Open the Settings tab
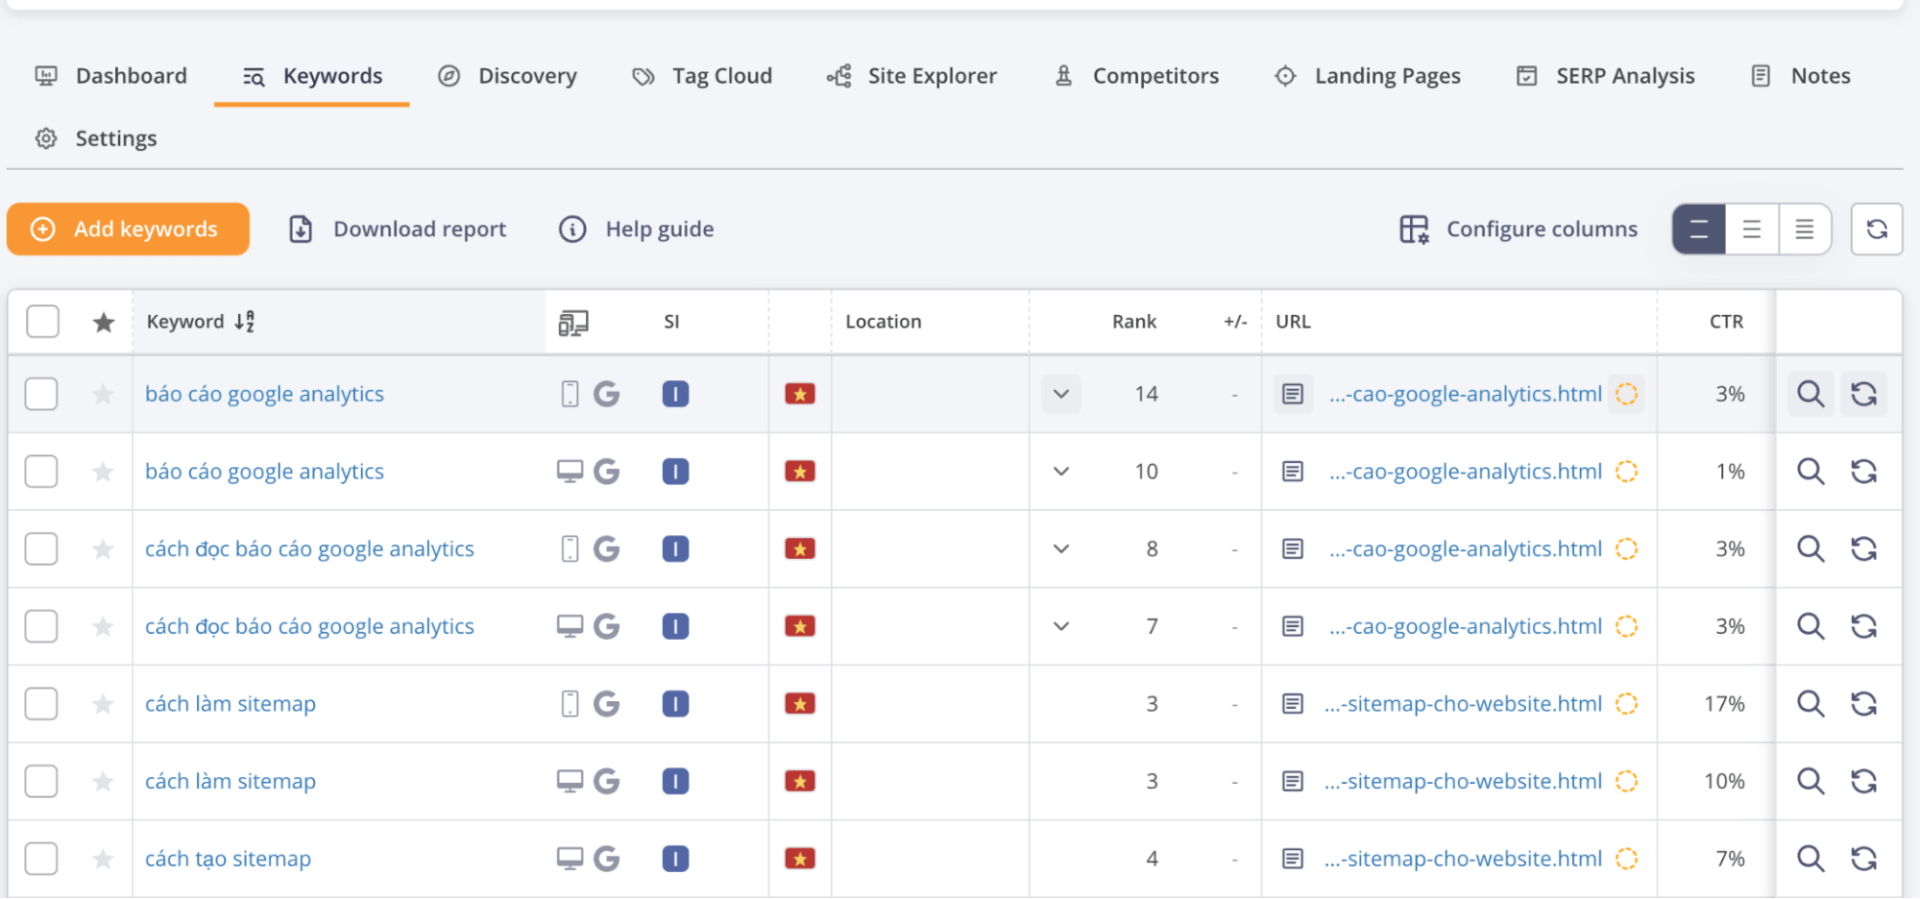The image size is (1920, 899). click(96, 138)
